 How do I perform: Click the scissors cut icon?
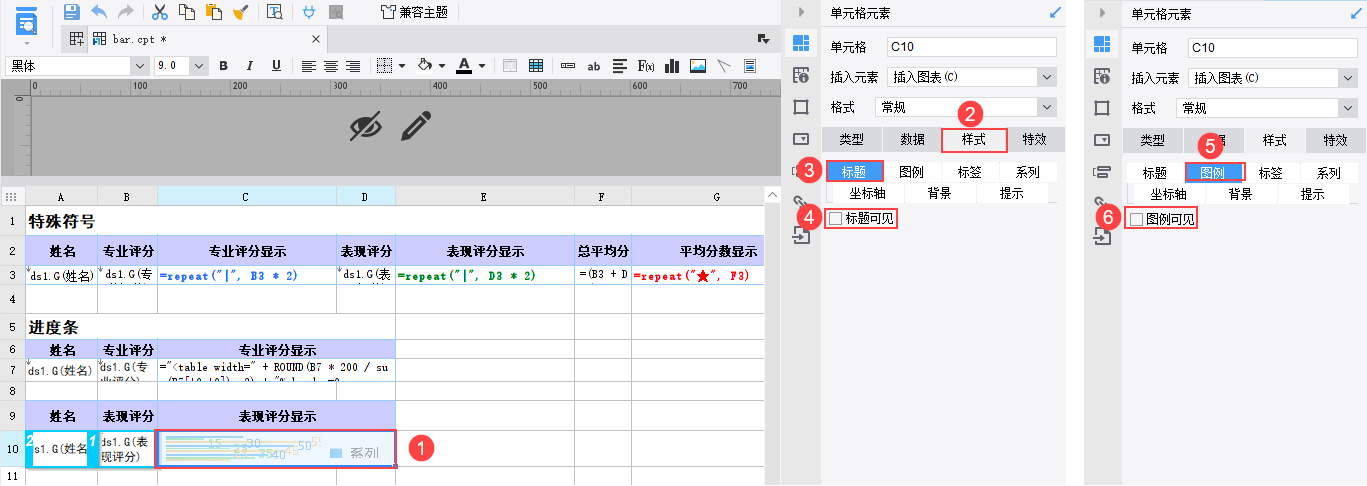pos(160,12)
